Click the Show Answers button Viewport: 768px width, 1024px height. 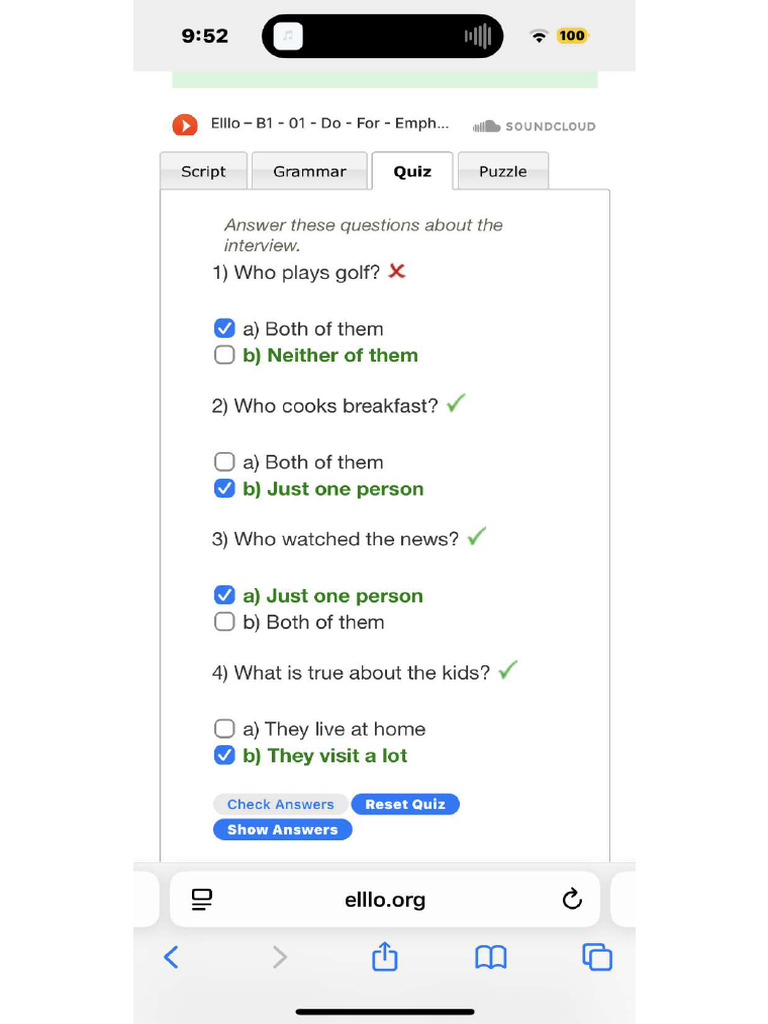point(282,829)
